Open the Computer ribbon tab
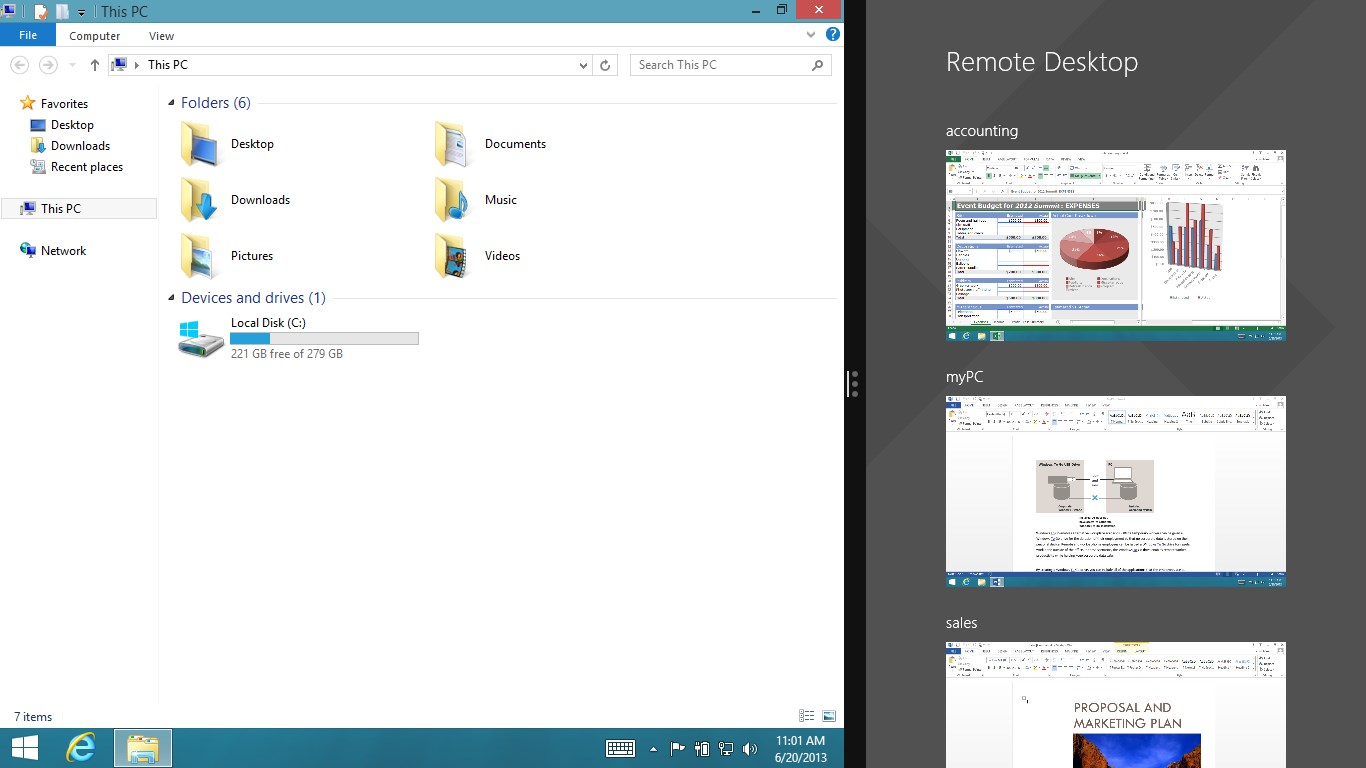The width and height of the screenshot is (1366, 768). point(95,36)
